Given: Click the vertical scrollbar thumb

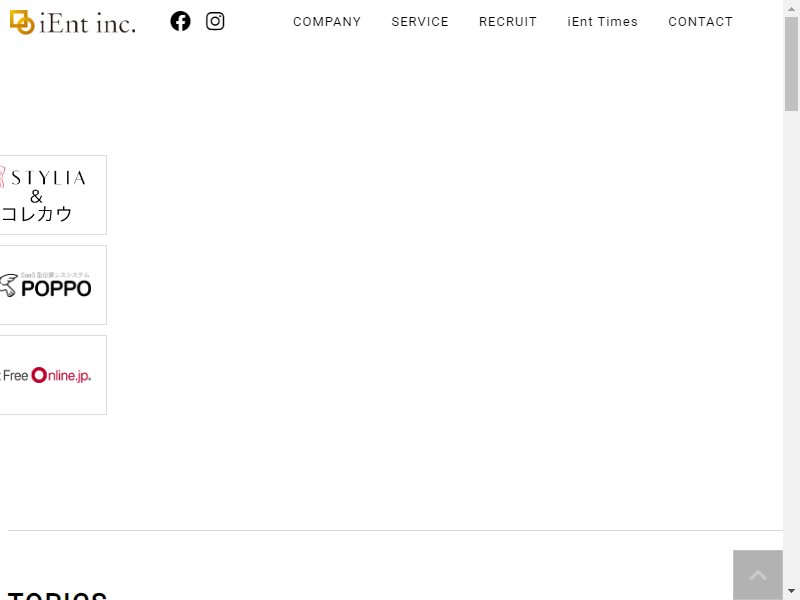Looking at the screenshot, I should 791,64.
